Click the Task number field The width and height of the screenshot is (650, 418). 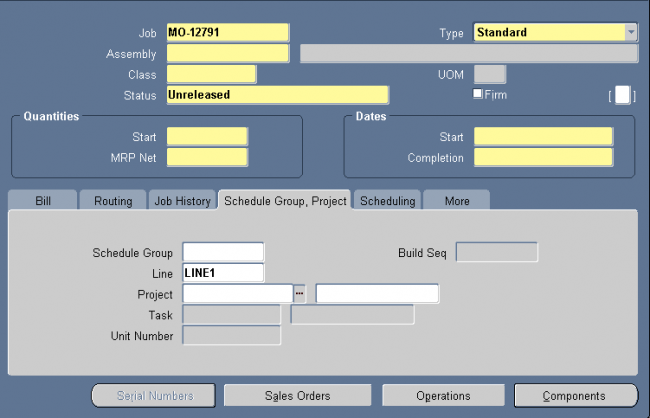click(231, 315)
